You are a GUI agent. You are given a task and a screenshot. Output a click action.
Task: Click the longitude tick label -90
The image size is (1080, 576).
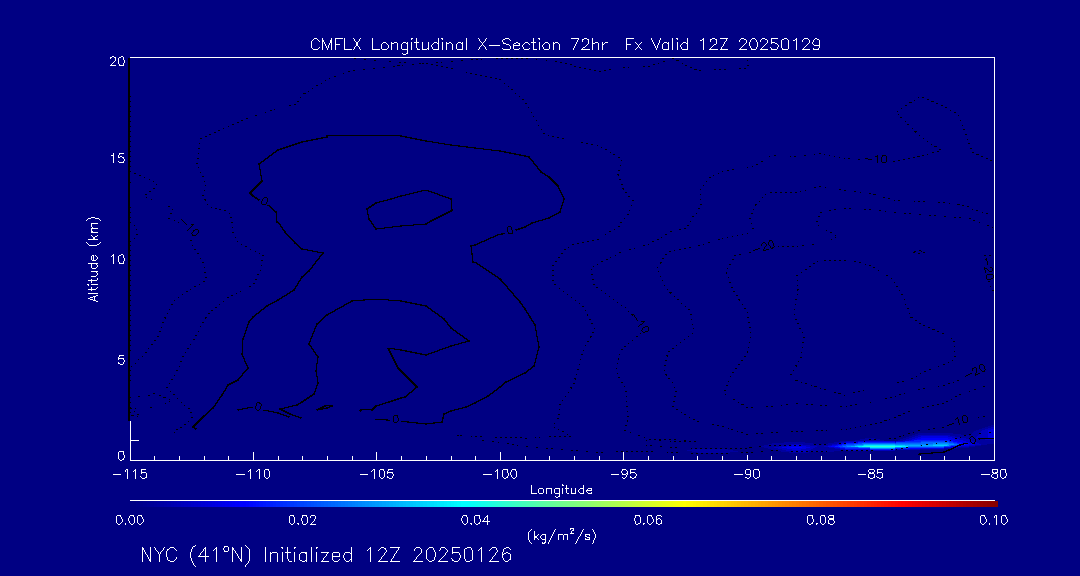click(x=747, y=475)
